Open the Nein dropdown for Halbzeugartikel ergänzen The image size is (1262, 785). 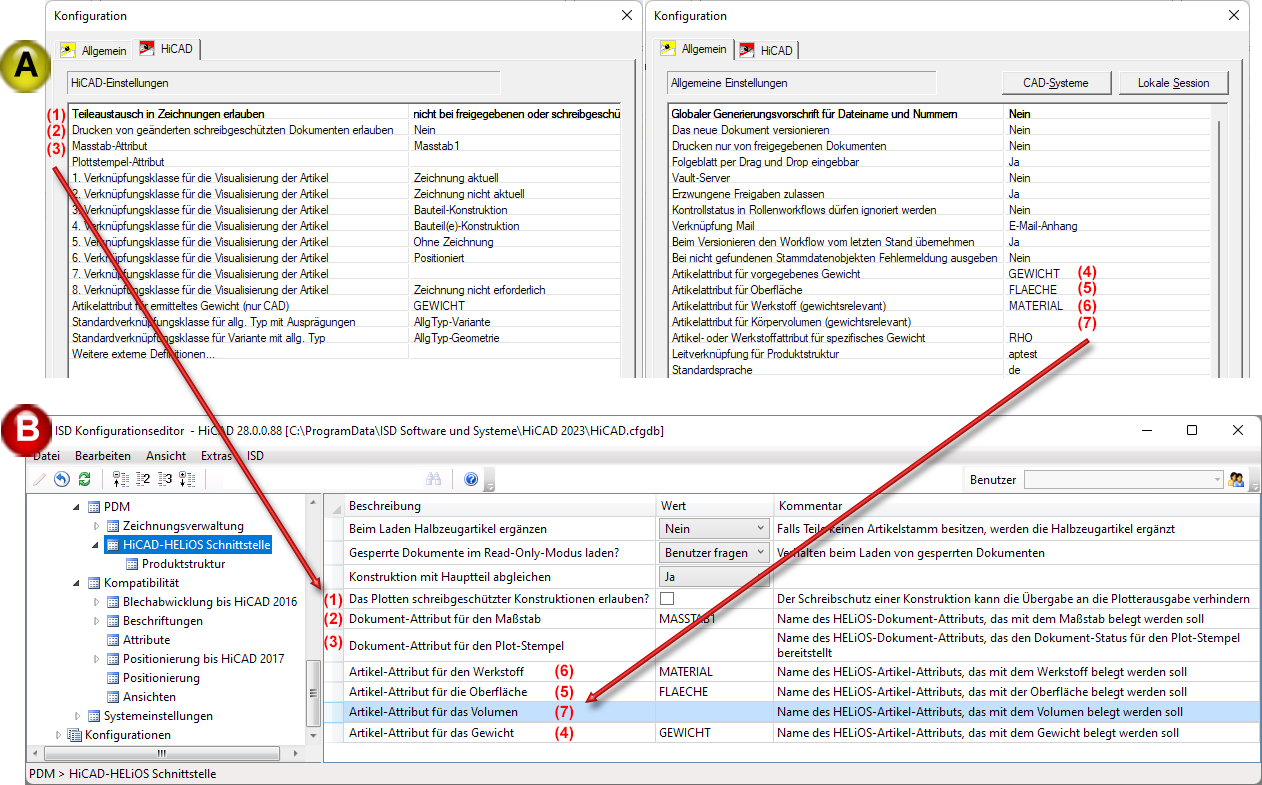[x=714, y=528]
